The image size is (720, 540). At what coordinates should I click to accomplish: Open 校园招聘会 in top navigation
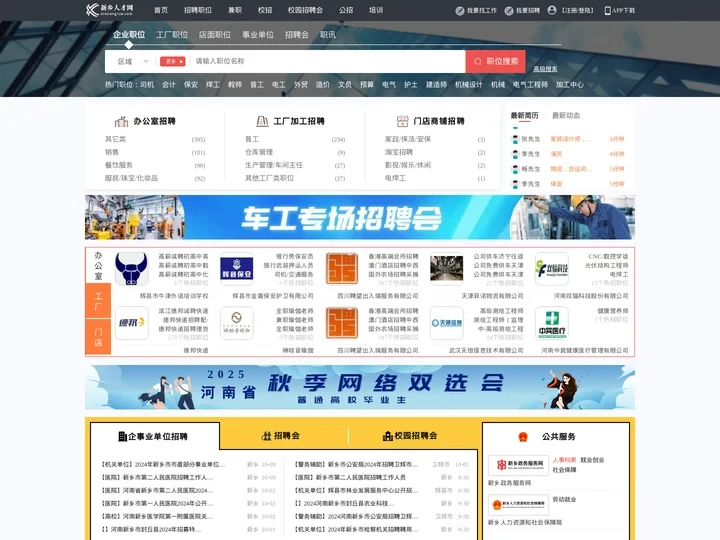pyautogui.click(x=305, y=10)
